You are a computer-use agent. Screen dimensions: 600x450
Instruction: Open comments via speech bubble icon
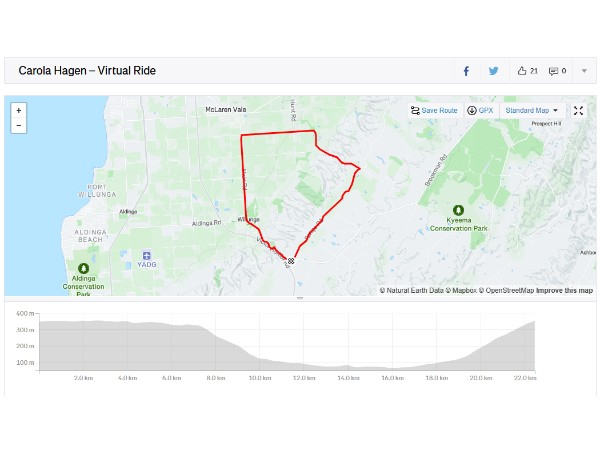click(x=553, y=71)
